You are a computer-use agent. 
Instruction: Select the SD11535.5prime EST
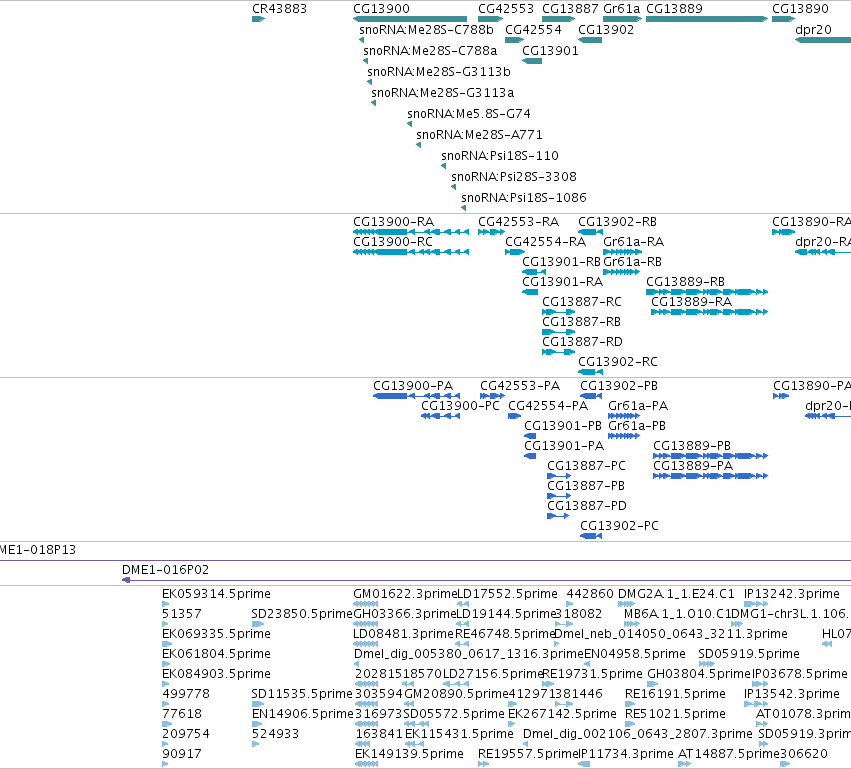258,704
